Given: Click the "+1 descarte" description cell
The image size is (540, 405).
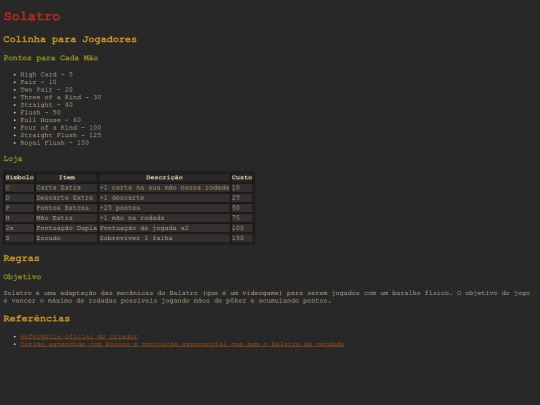Looking at the screenshot, I should click(x=164, y=198).
